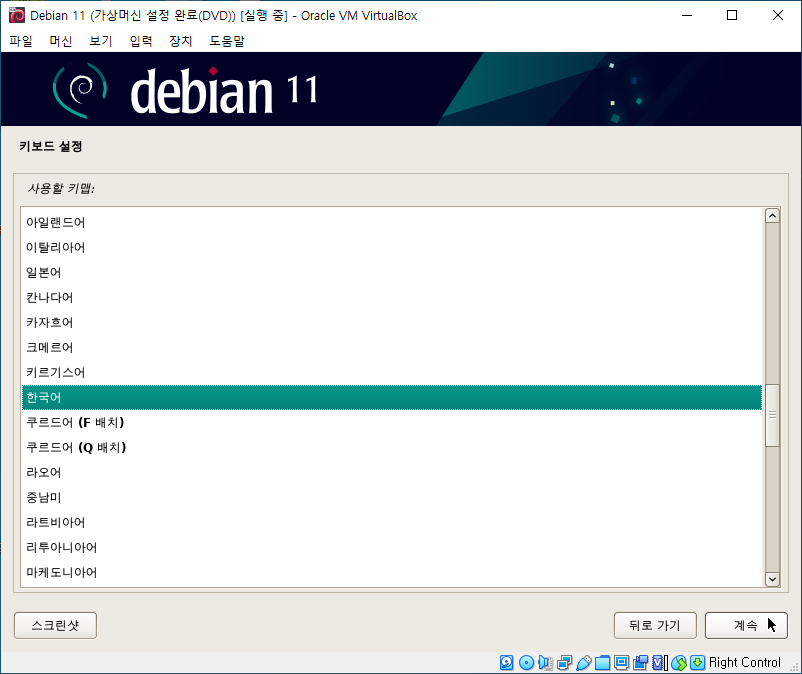
Task: Select 크메르어 keymap
Action: (392, 348)
